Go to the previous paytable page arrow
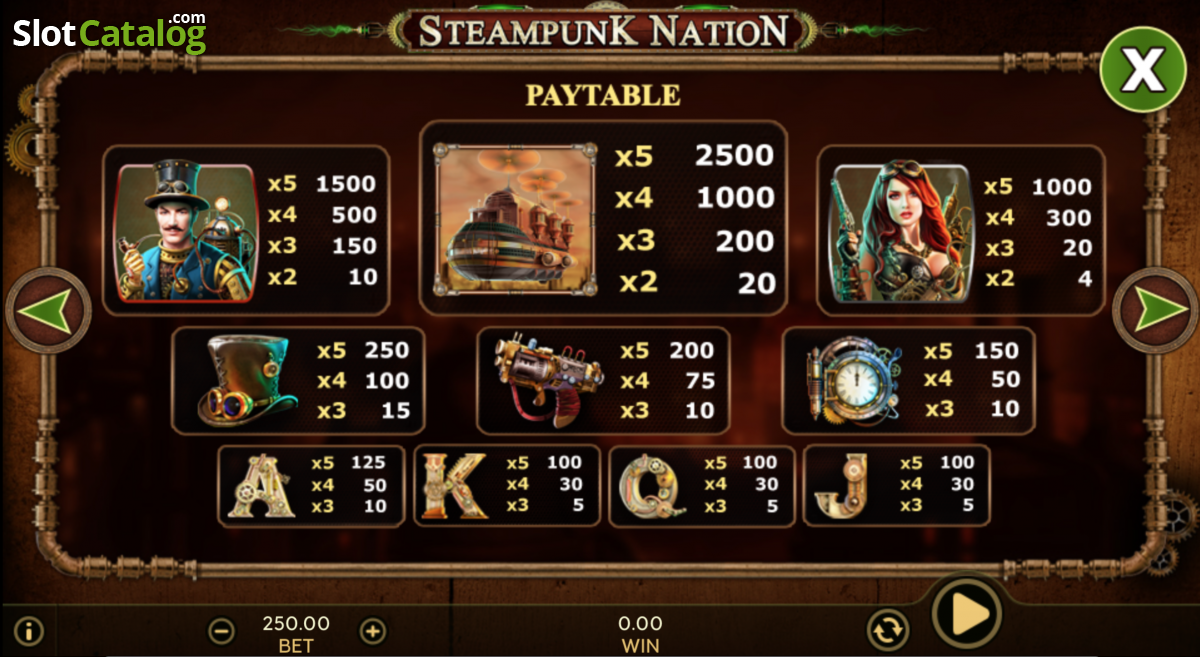This screenshot has width=1200, height=657. pyautogui.click(x=49, y=311)
